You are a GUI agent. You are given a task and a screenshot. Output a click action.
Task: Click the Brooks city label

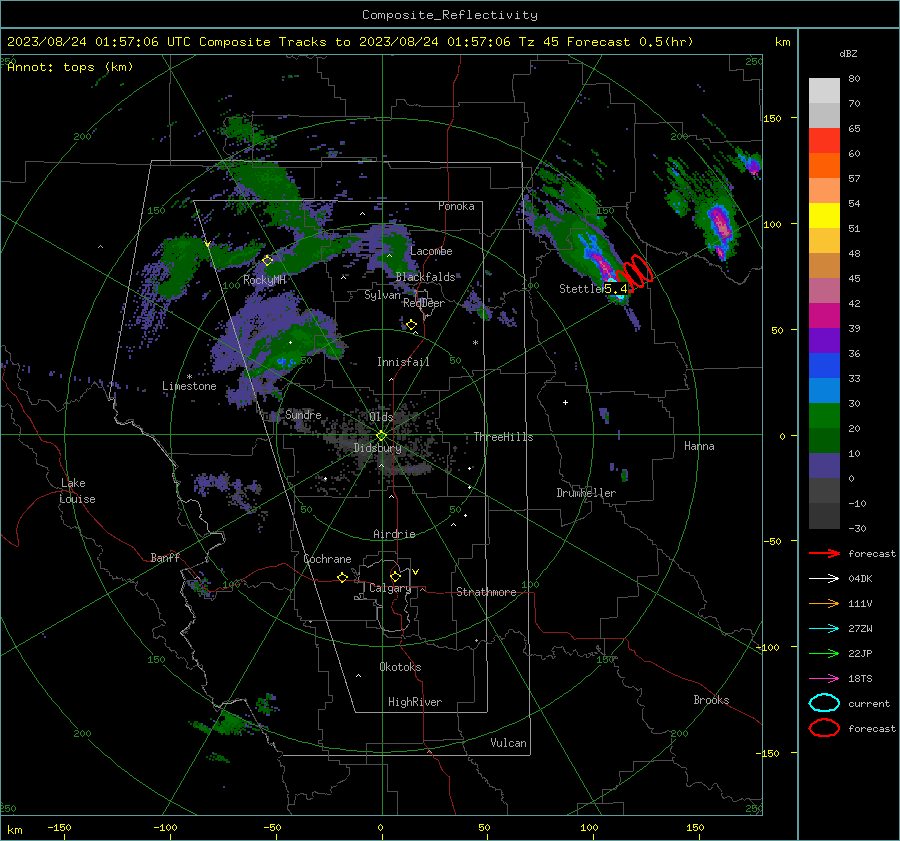click(711, 700)
